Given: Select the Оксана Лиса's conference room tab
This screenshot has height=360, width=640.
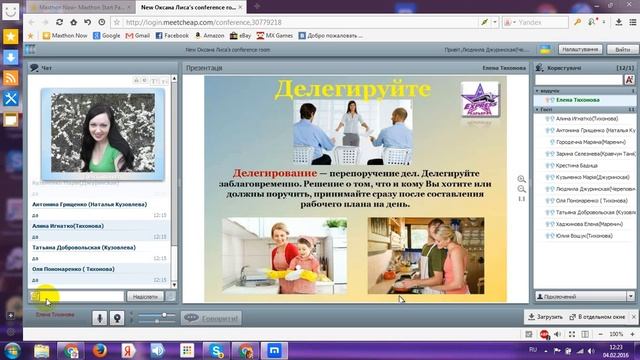Looking at the screenshot, I should pyautogui.click(x=191, y=7).
